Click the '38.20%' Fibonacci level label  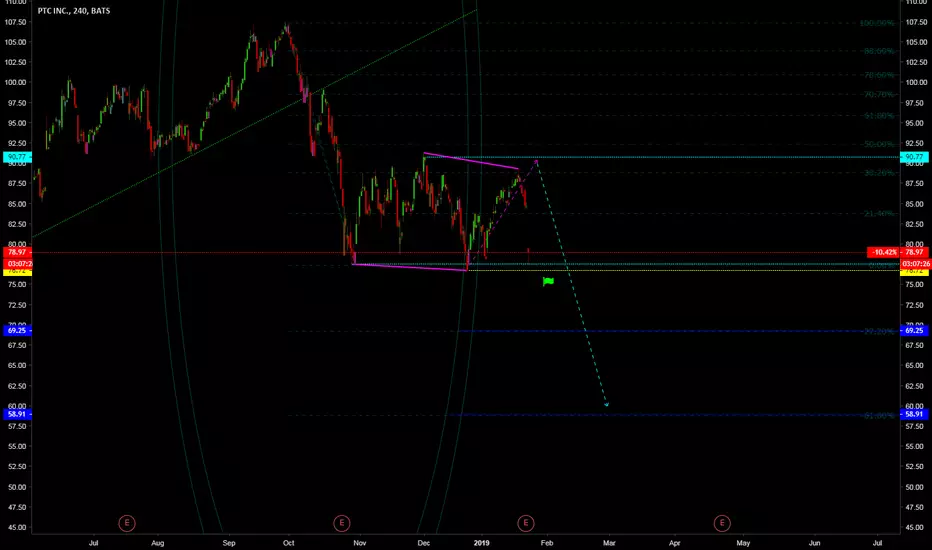click(x=879, y=173)
